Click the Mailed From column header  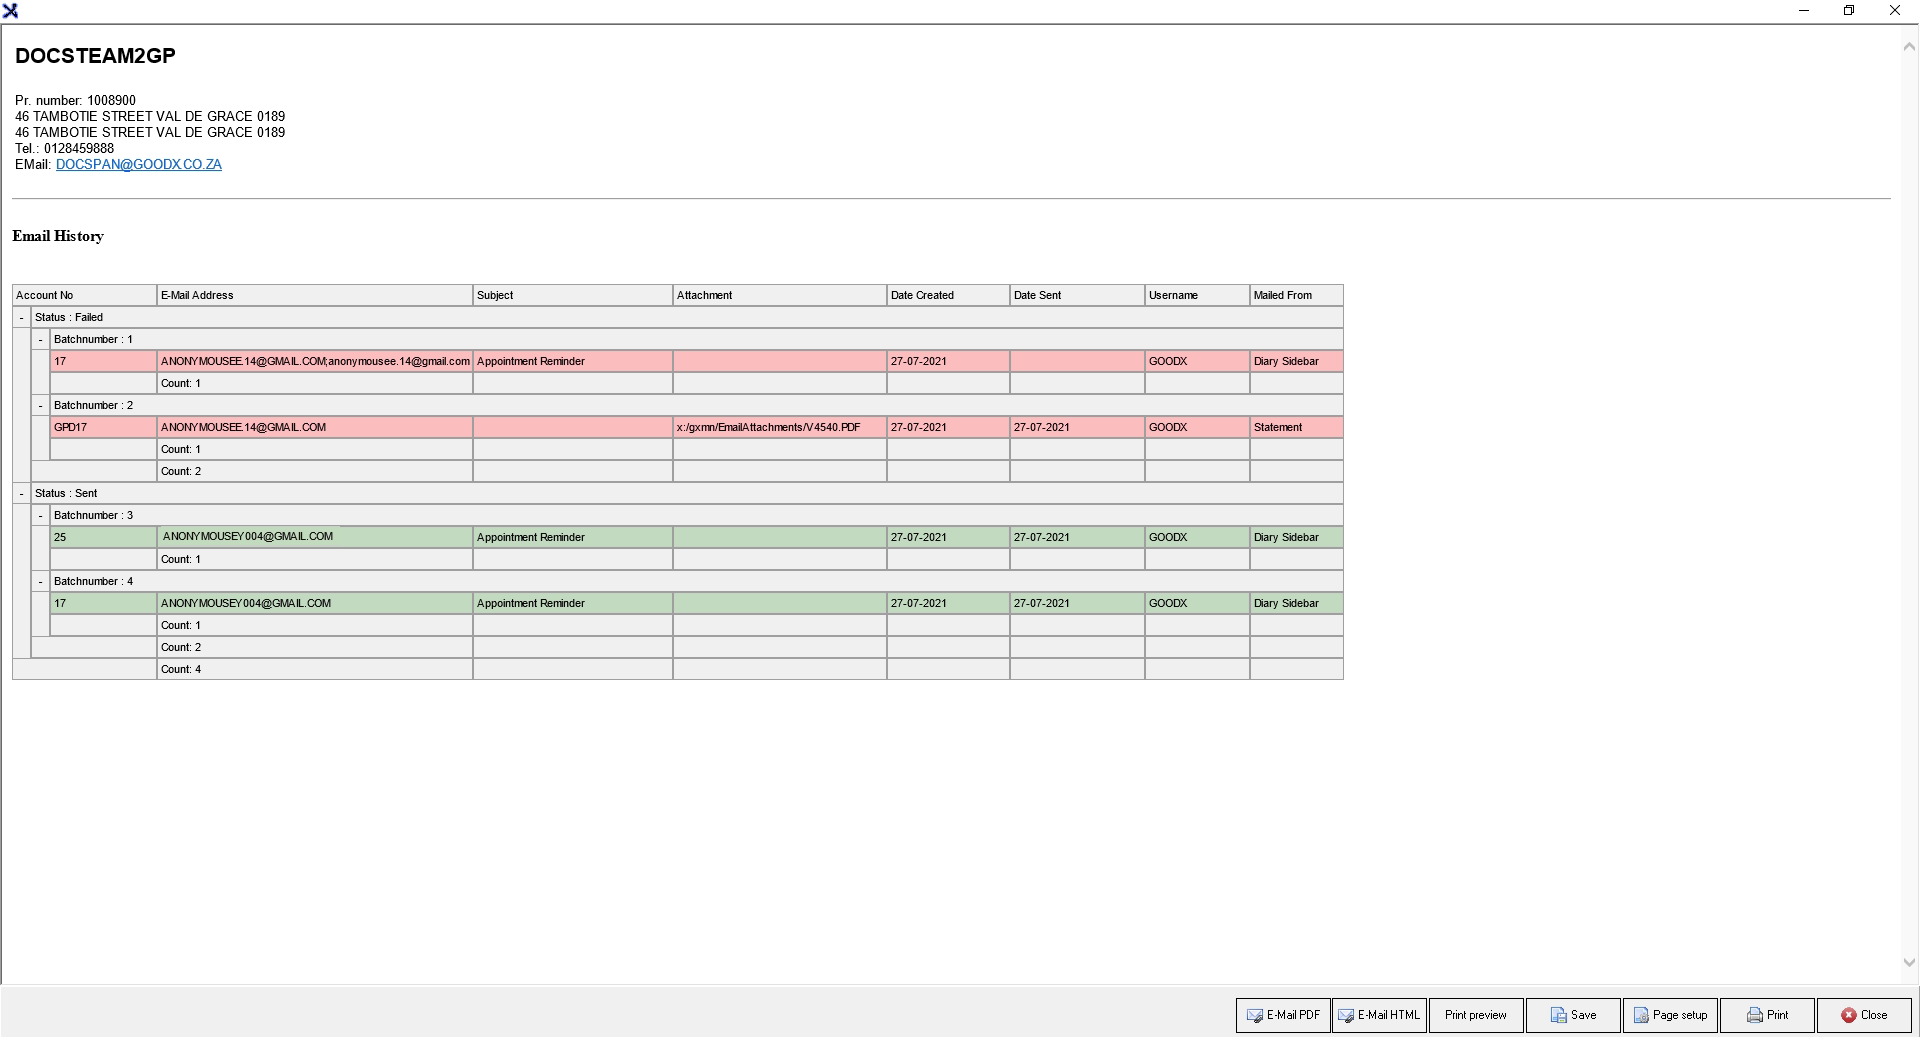click(x=1296, y=295)
